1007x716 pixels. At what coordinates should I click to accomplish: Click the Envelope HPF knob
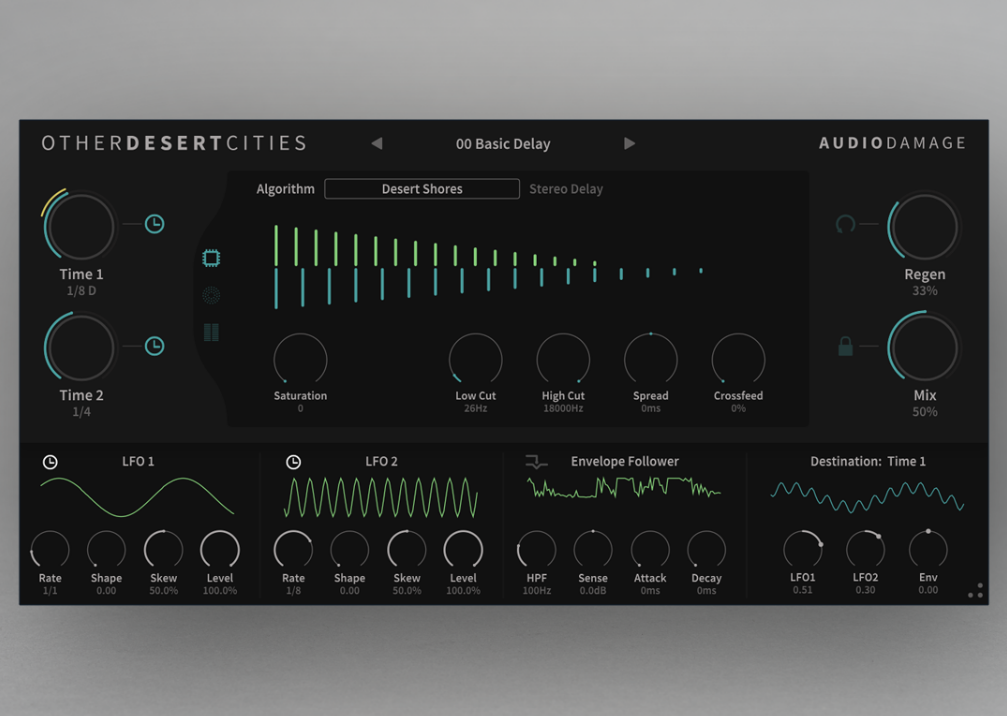(x=536, y=550)
